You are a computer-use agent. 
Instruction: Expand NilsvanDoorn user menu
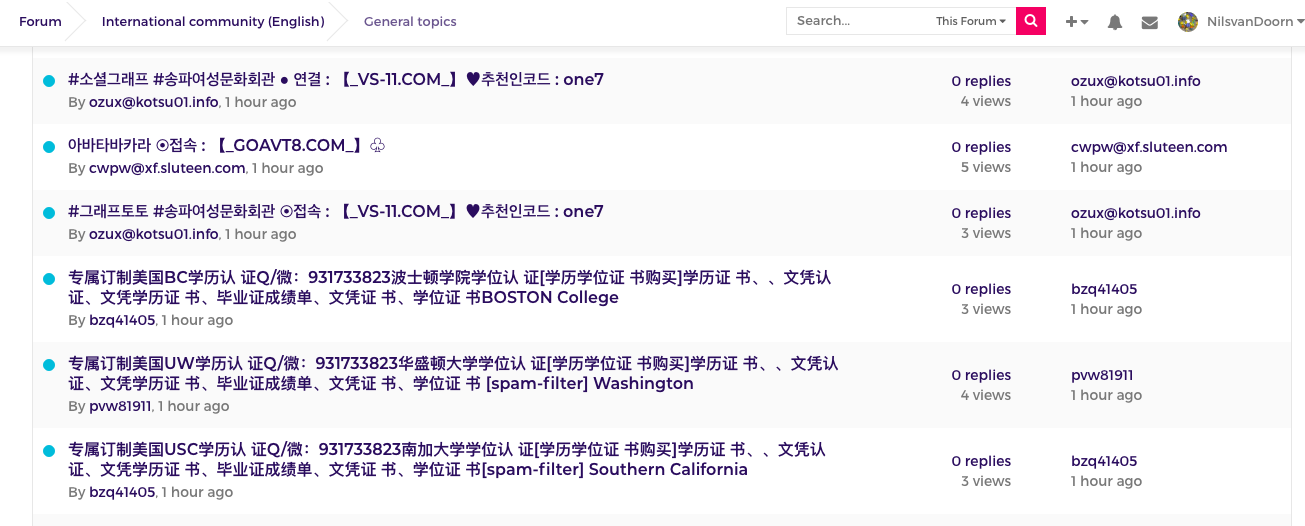[1255, 22]
